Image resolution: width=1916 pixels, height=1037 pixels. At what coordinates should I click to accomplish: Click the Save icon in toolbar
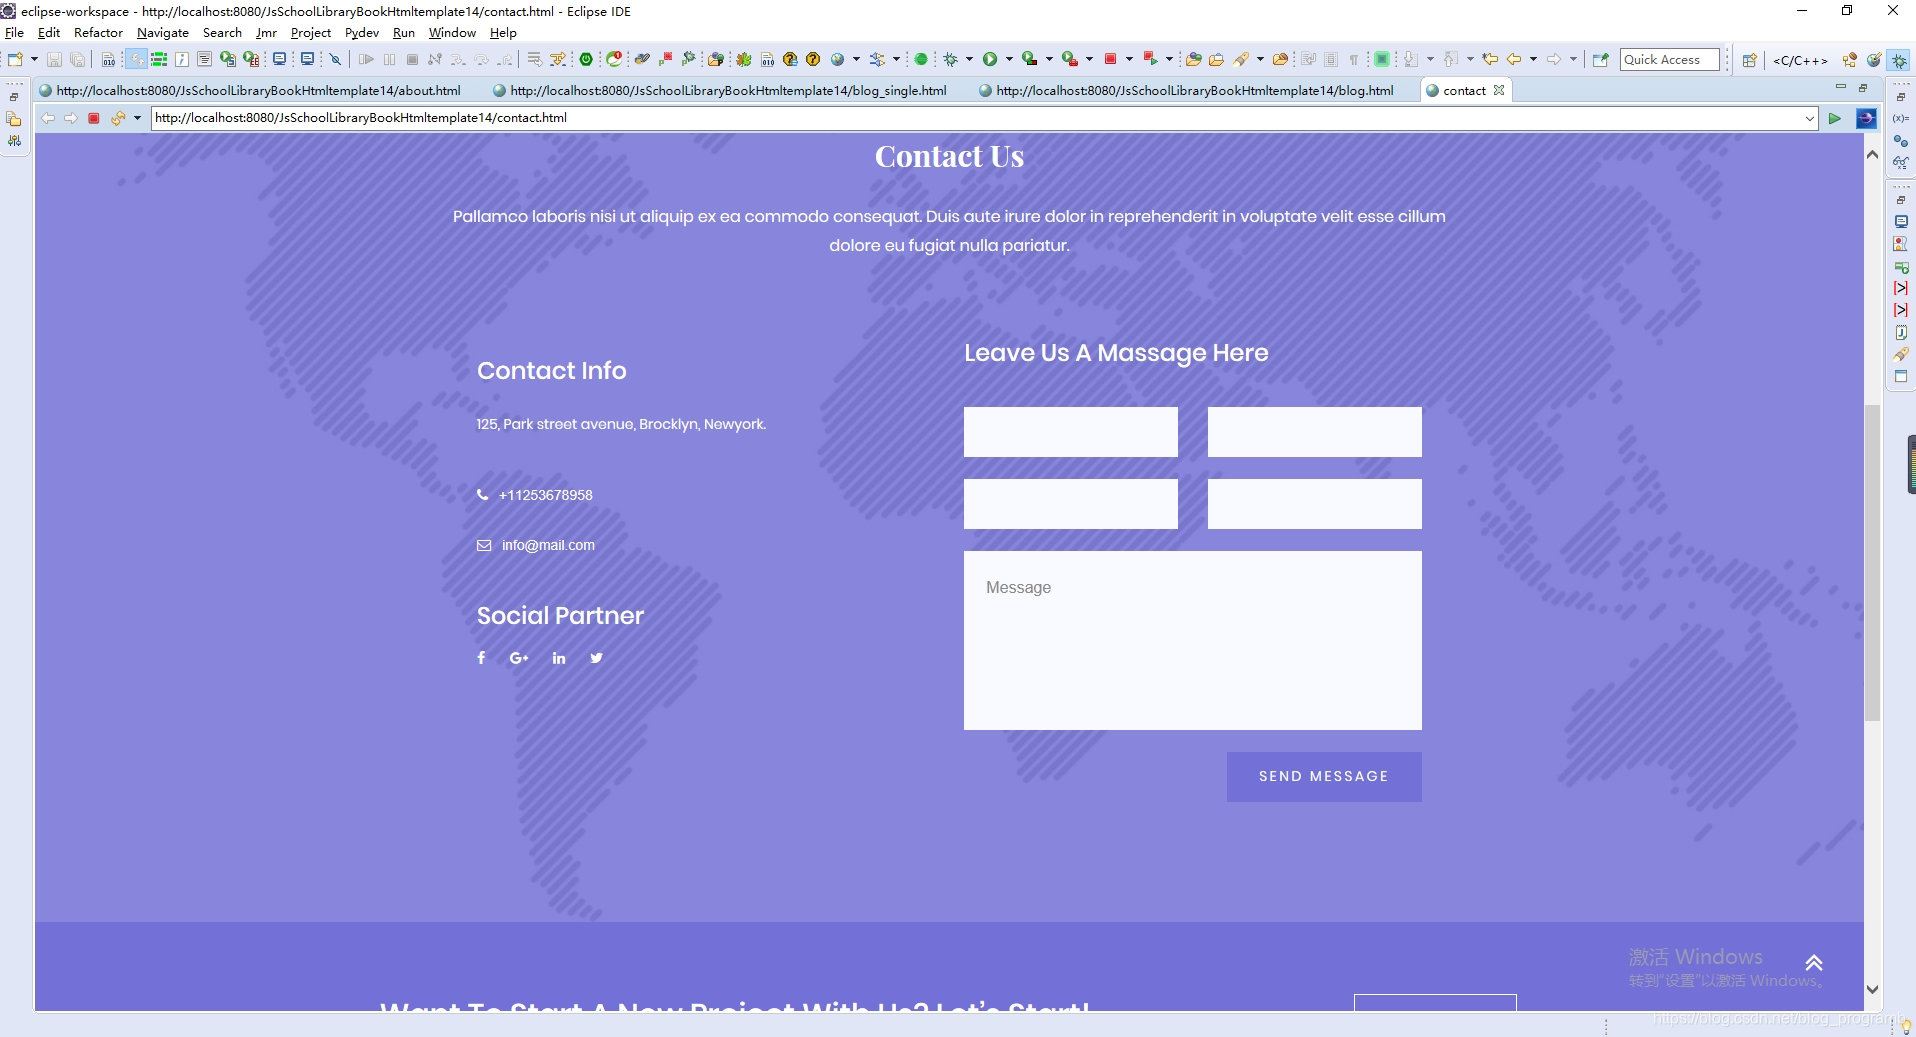(54, 60)
